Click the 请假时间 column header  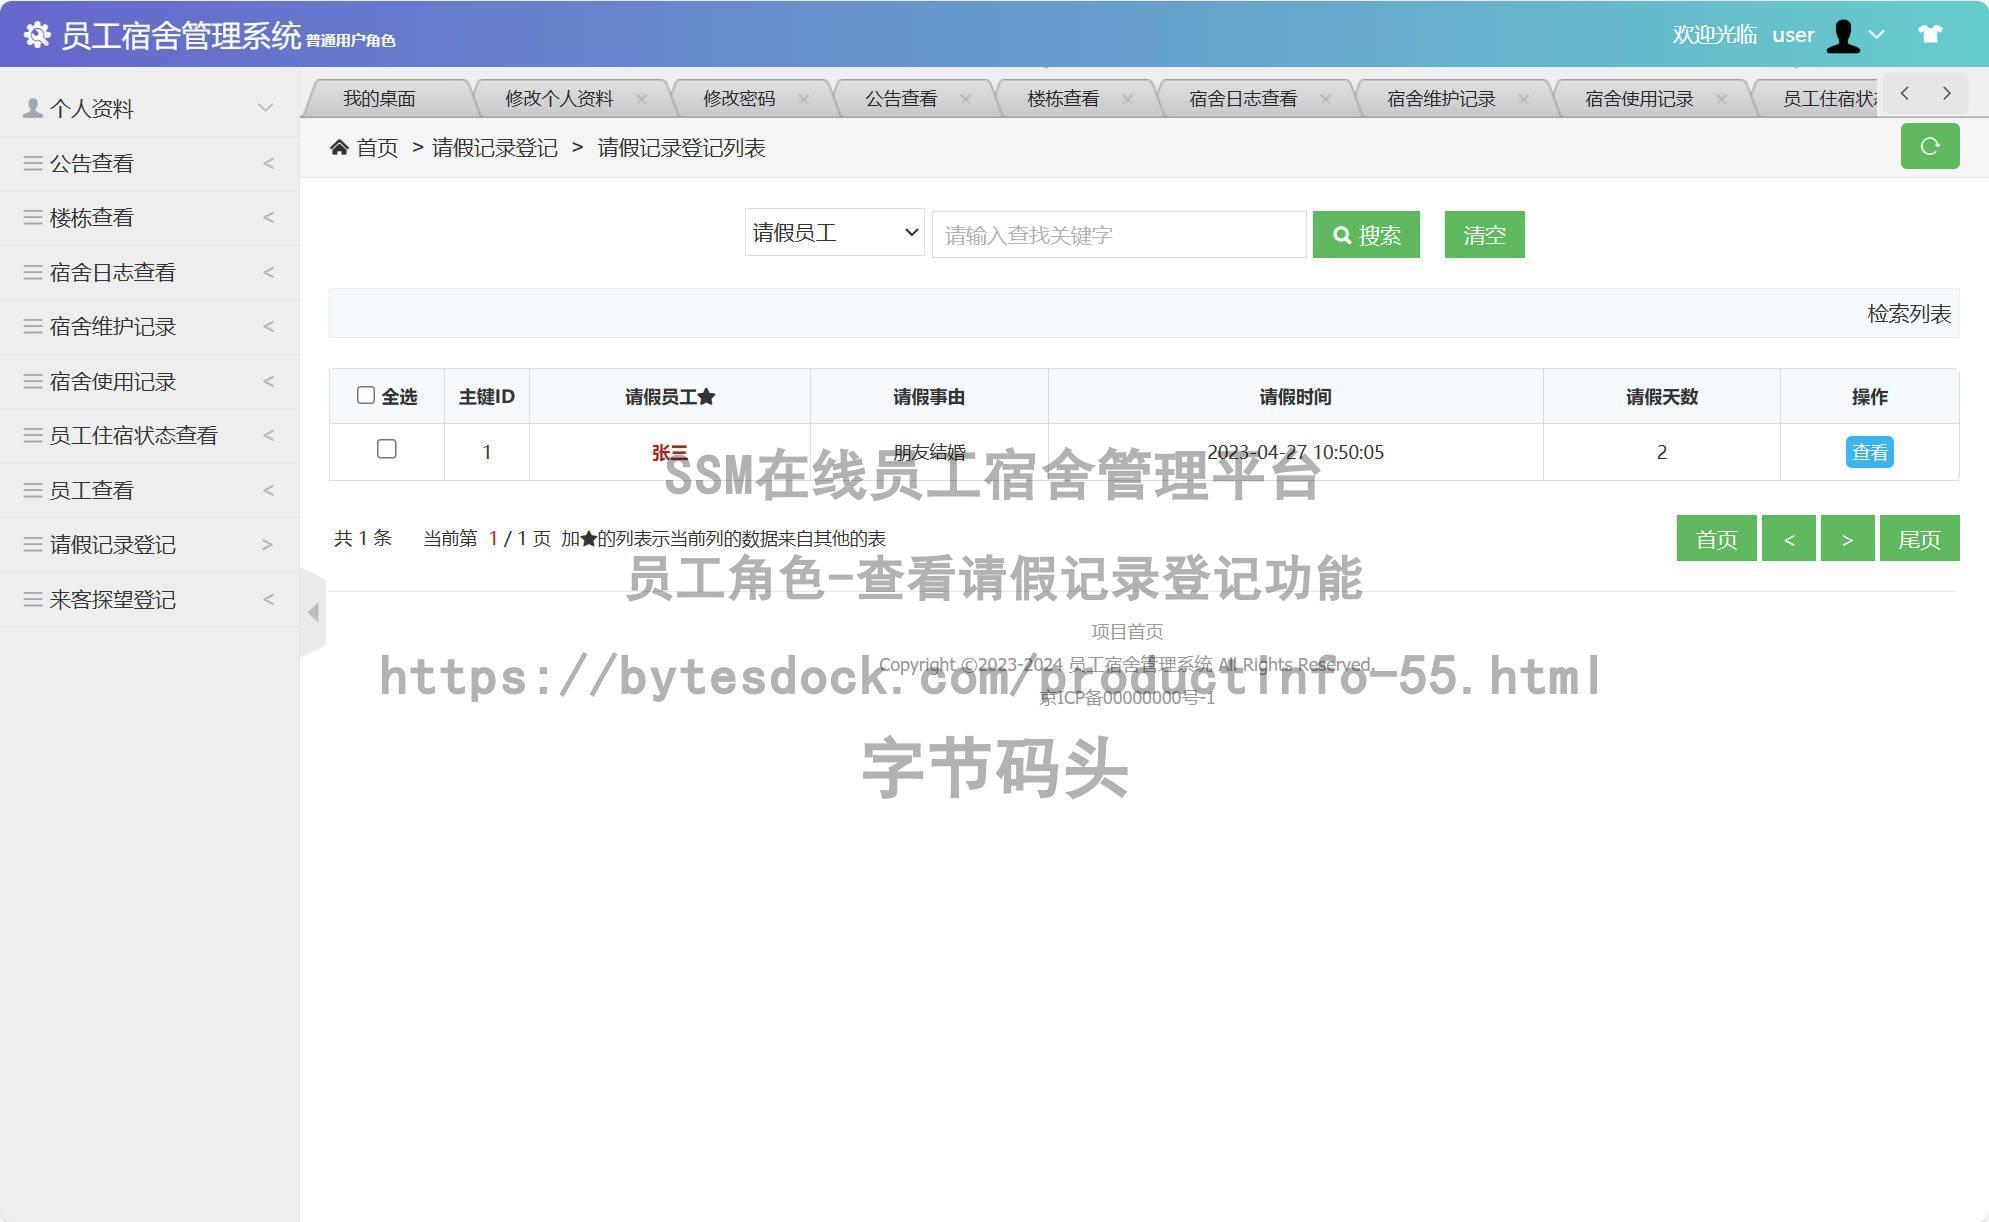(x=1295, y=397)
